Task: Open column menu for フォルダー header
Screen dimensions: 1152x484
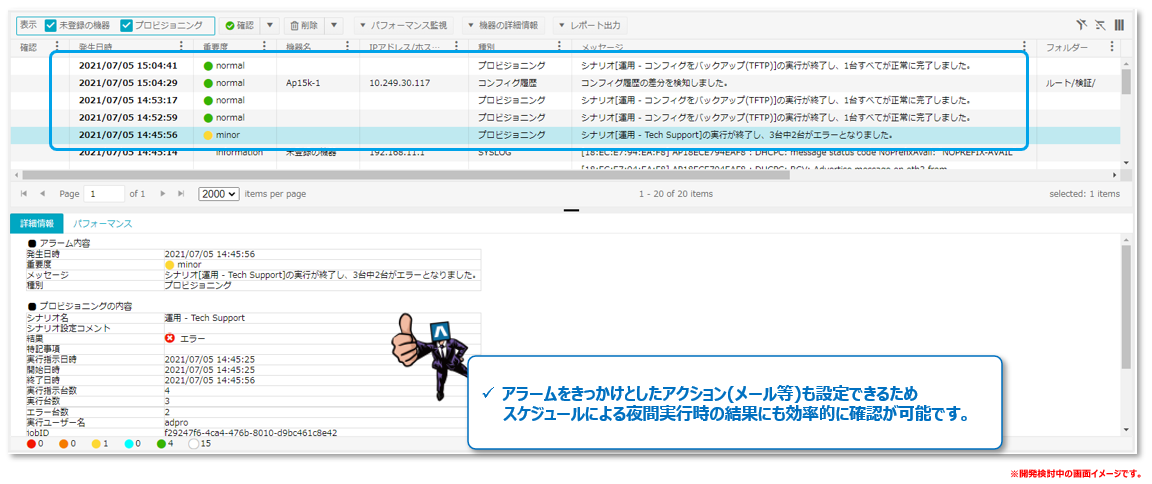Action: point(1111,46)
